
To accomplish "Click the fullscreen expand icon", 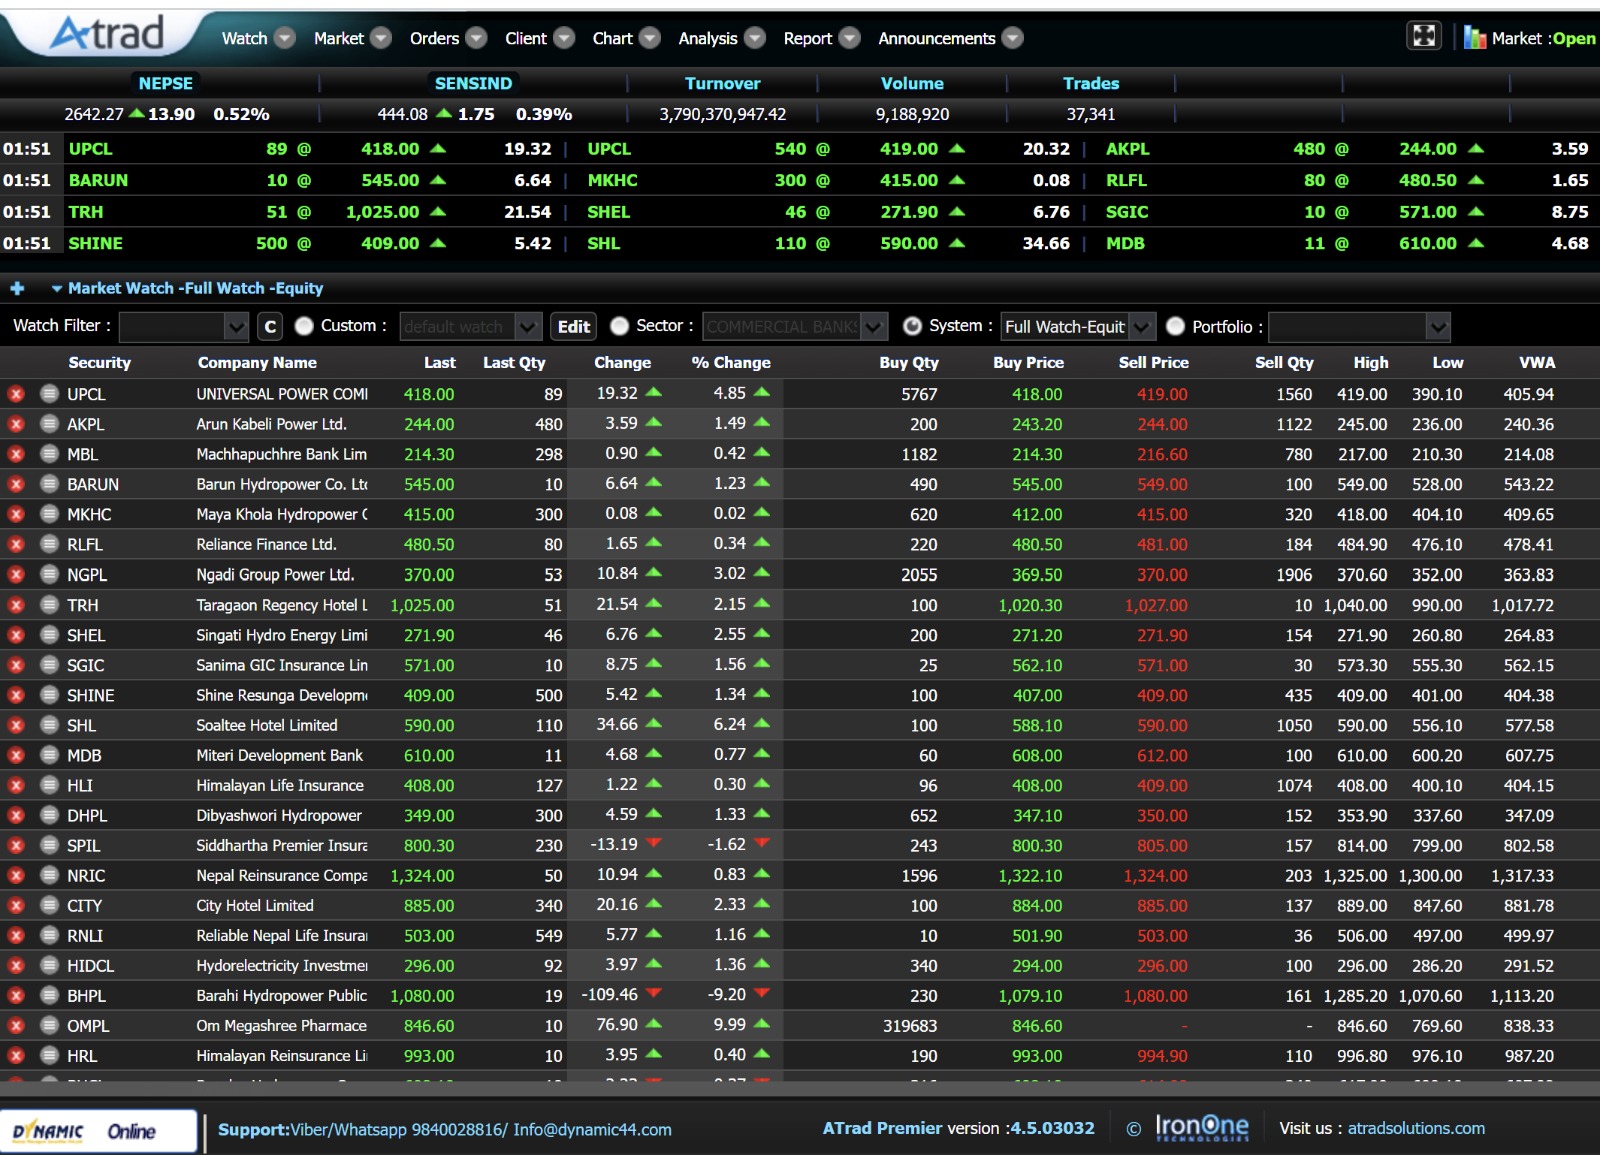I will [1423, 37].
